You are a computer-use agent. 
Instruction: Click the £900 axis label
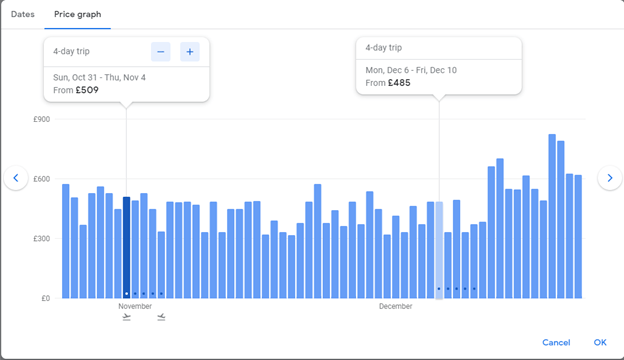pos(42,119)
